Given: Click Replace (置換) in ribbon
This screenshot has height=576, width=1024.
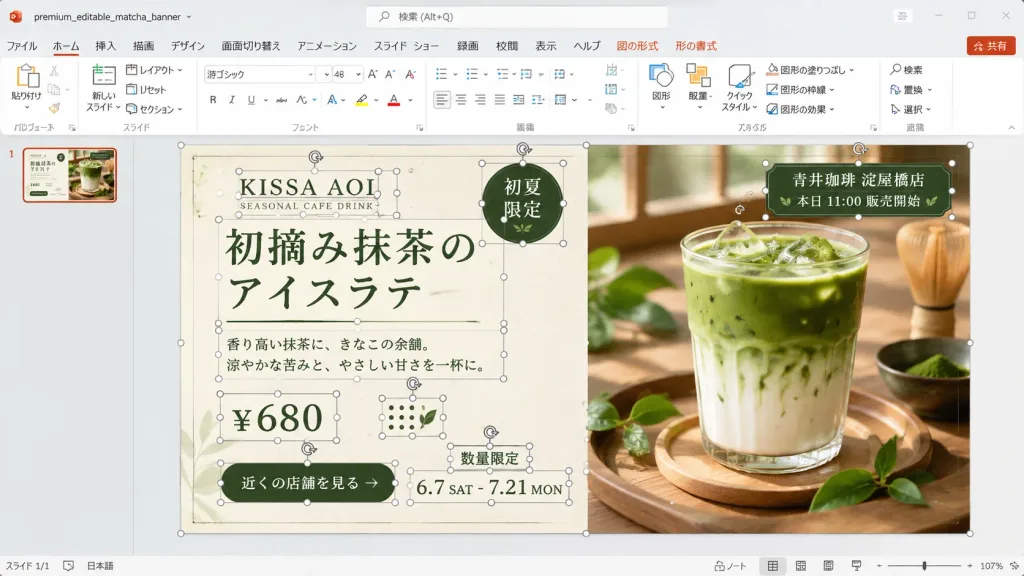Looking at the screenshot, I should coord(910,89).
